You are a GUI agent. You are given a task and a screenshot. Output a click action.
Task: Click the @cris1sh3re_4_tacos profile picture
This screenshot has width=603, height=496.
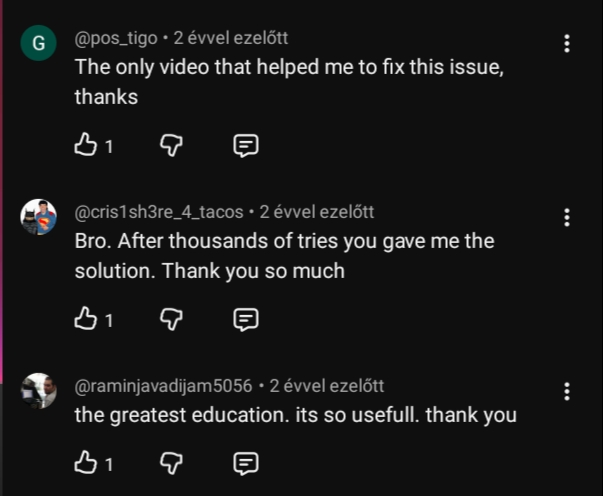tap(39, 217)
